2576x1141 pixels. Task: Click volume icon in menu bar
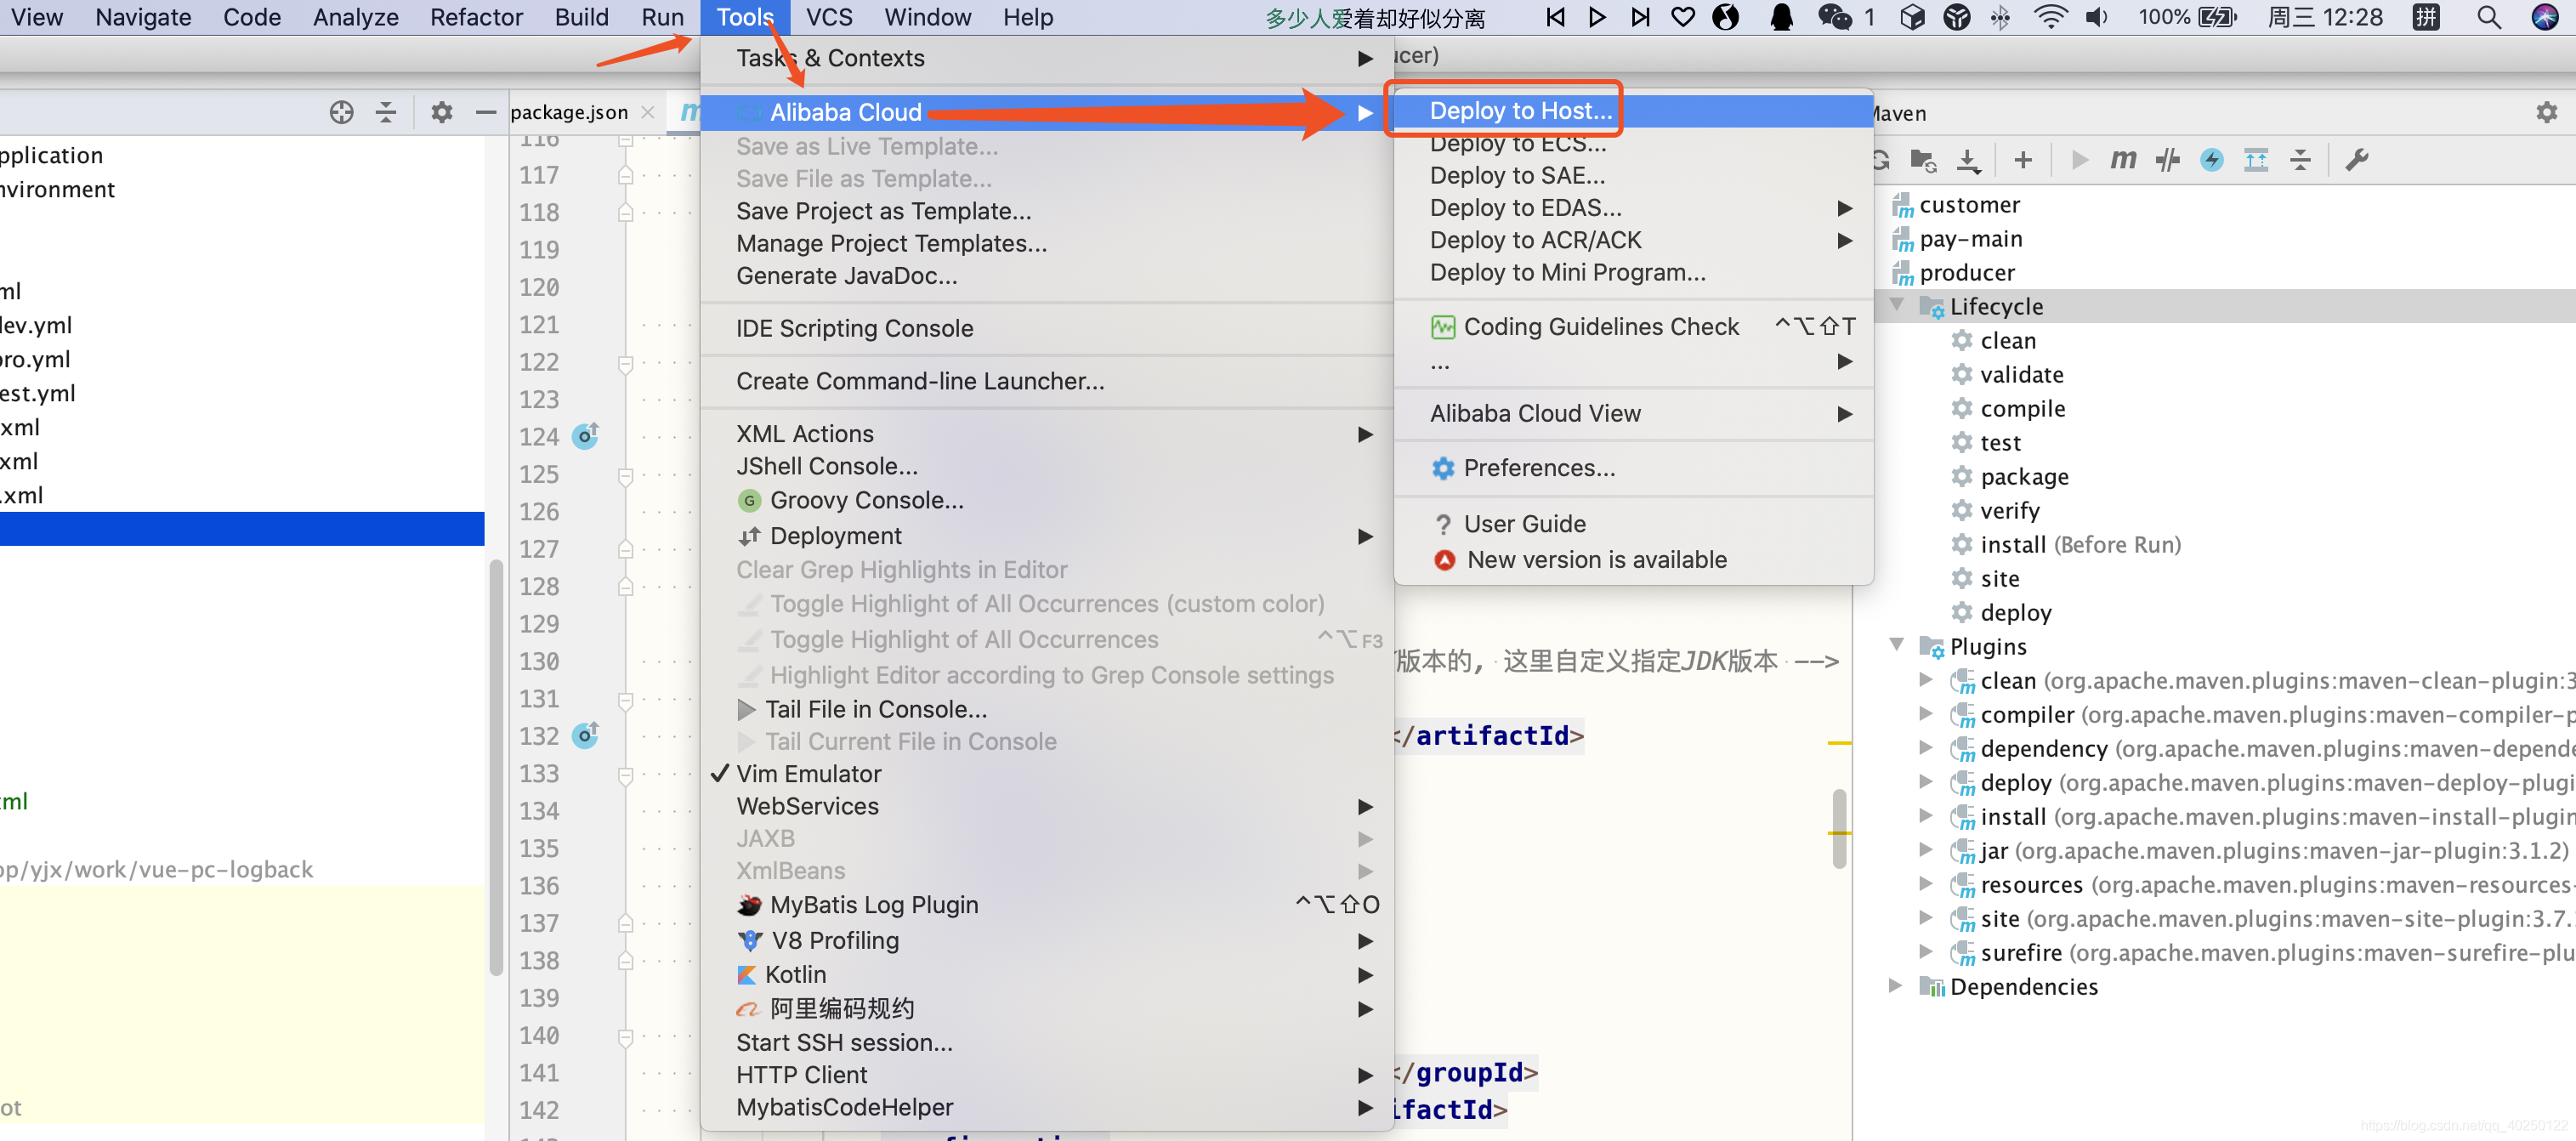(x=2096, y=17)
